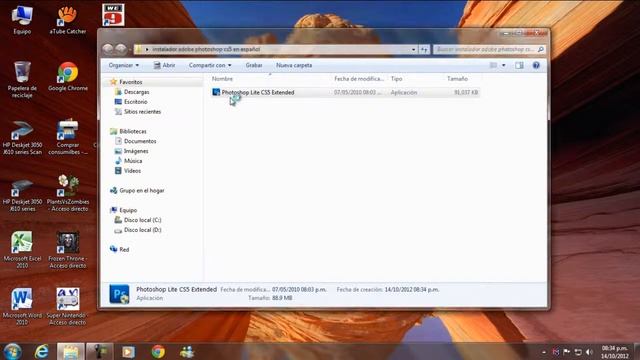This screenshot has width=640, height=360.
Task: Open the view options dropdown arrow
Action: (x=504, y=65)
